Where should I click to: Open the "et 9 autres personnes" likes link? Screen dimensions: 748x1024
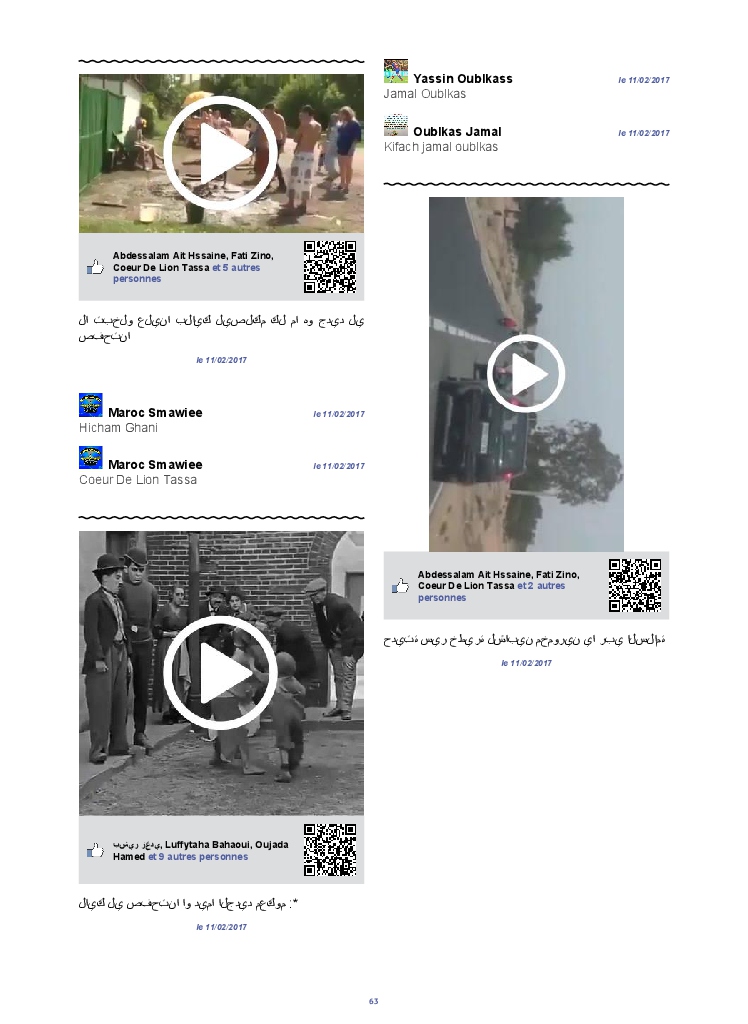point(198,857)
